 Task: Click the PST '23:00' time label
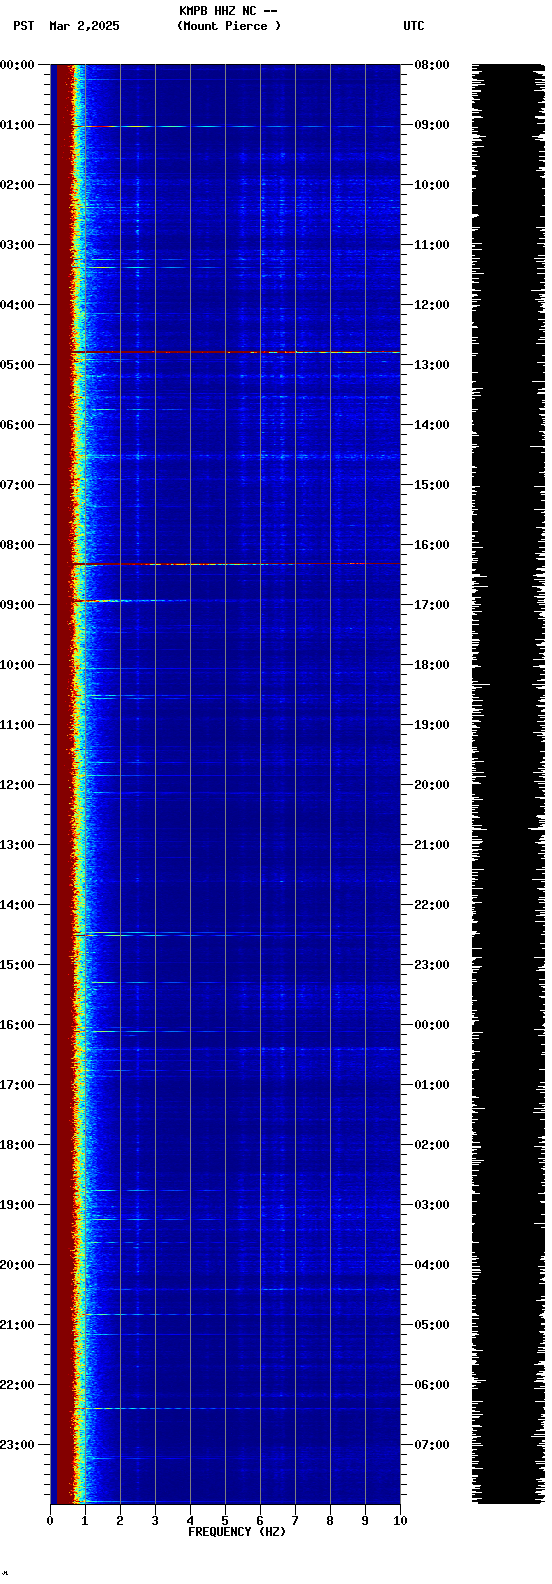(x=17, y=1445)
